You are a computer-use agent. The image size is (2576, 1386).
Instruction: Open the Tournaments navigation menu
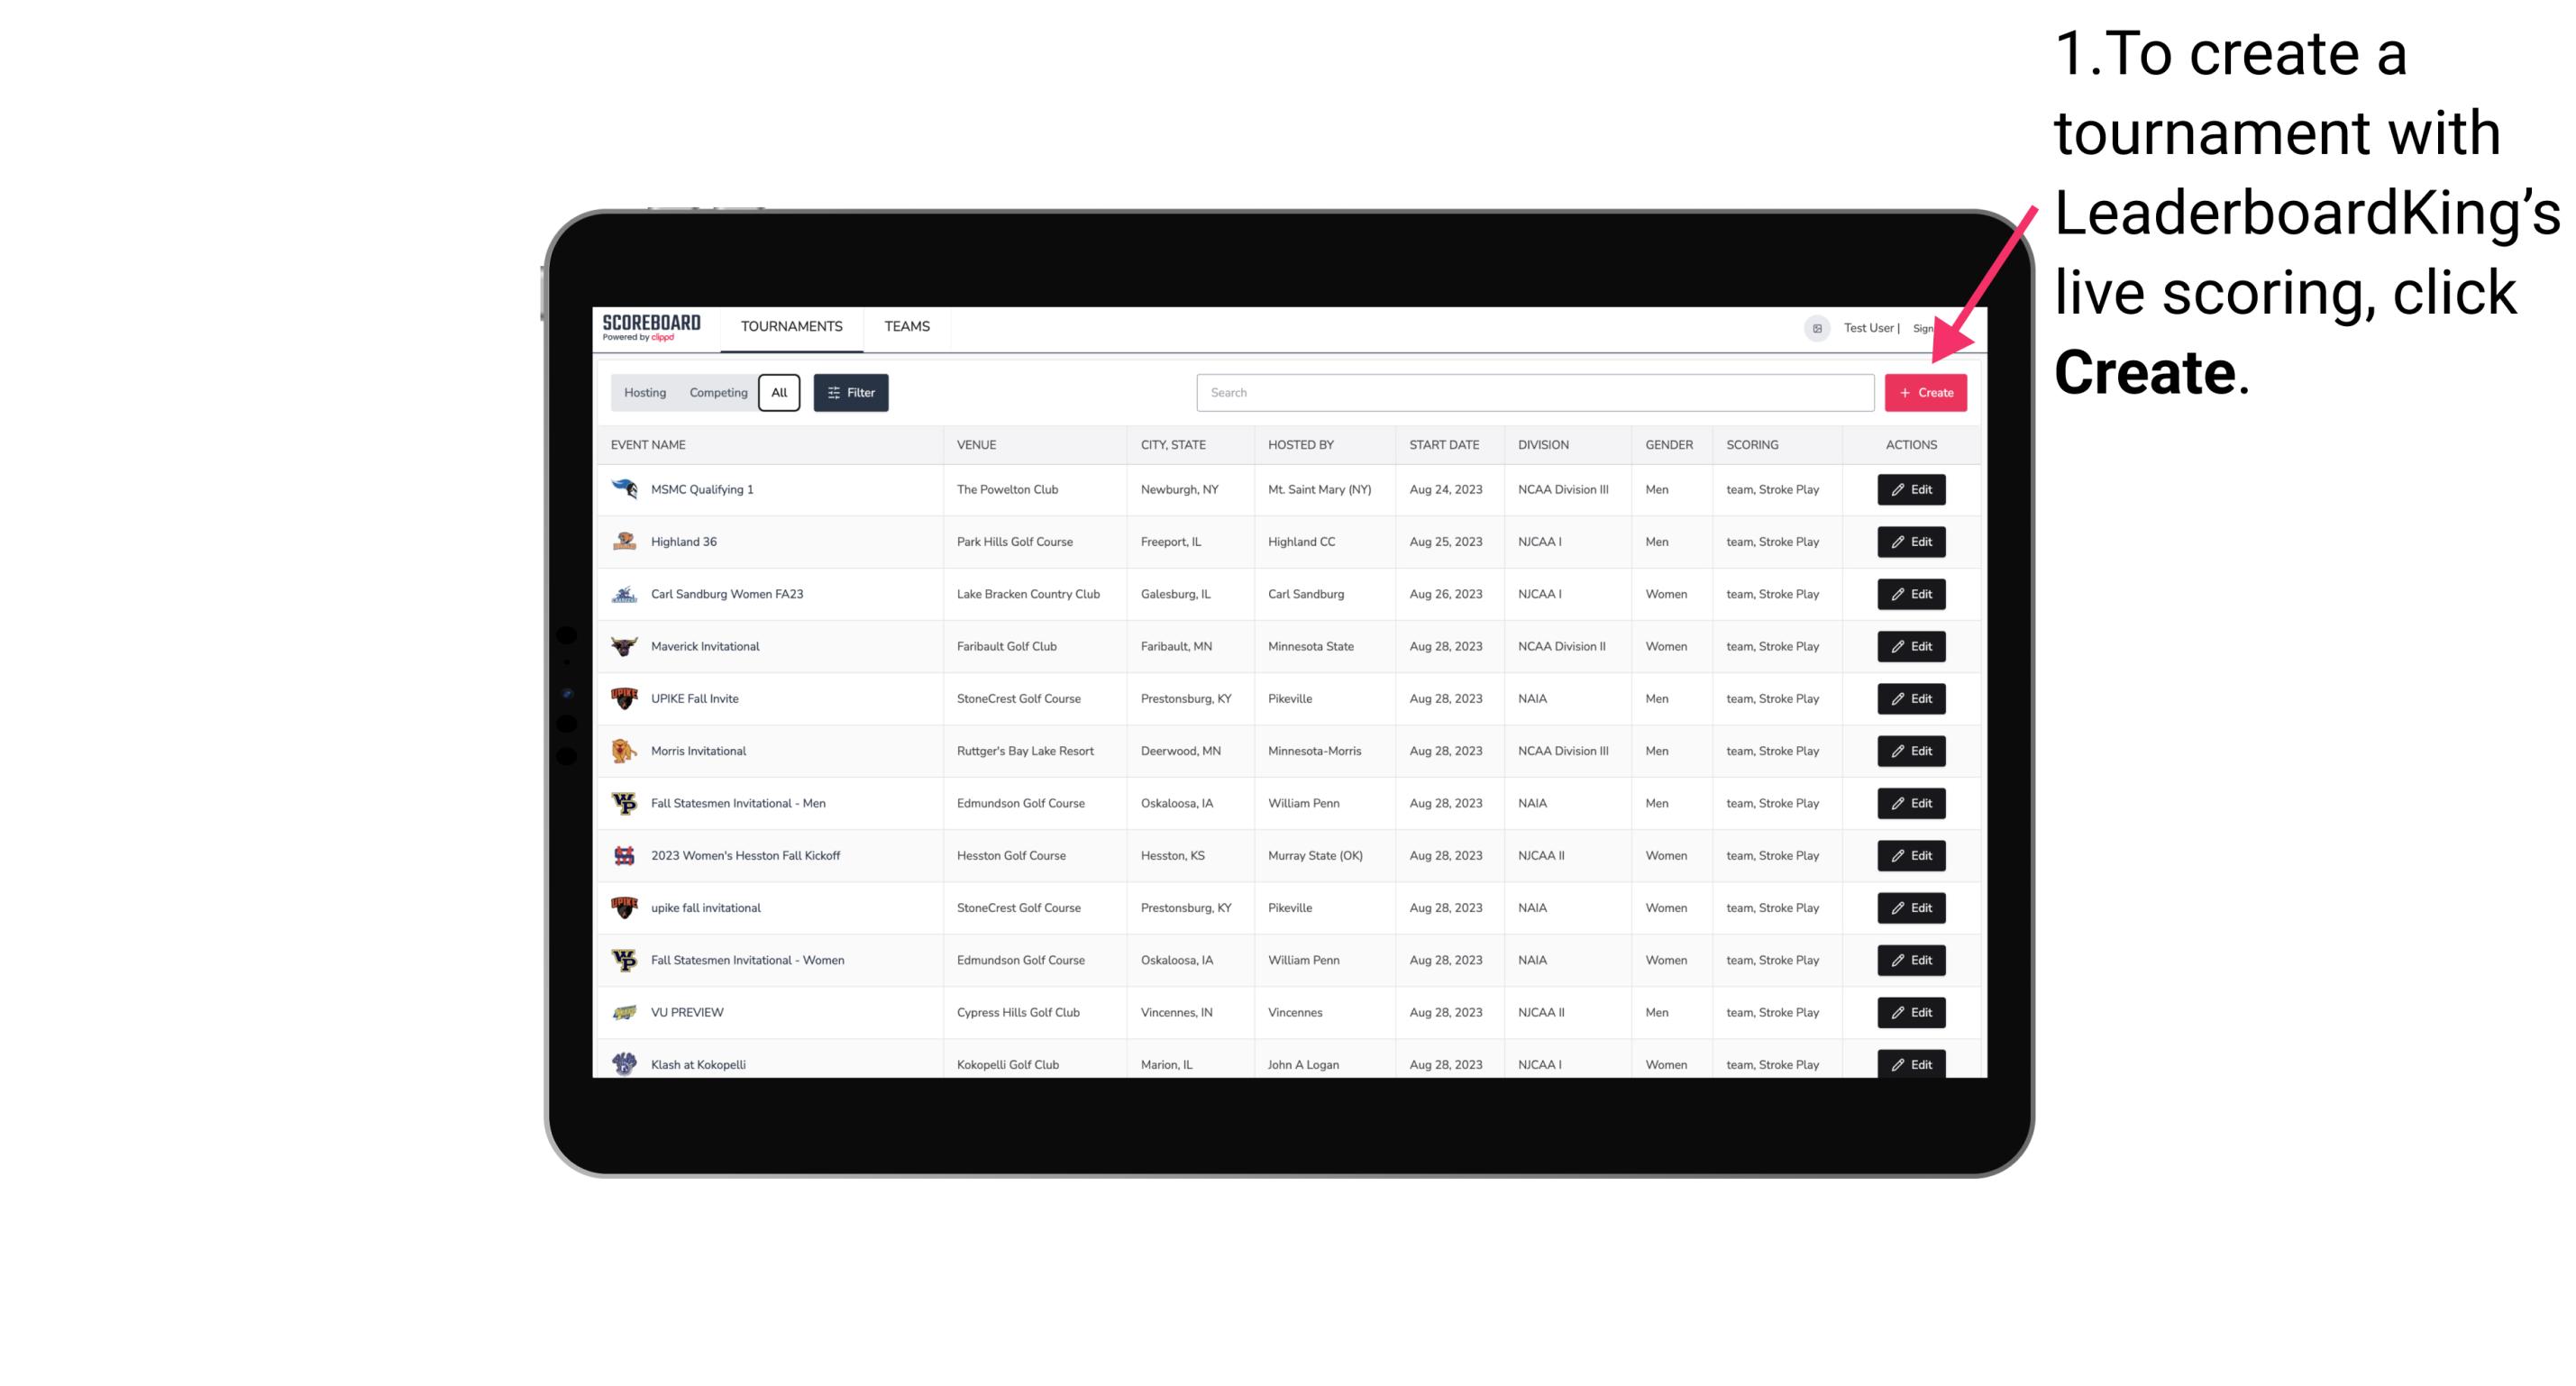[x=792, y=326]
